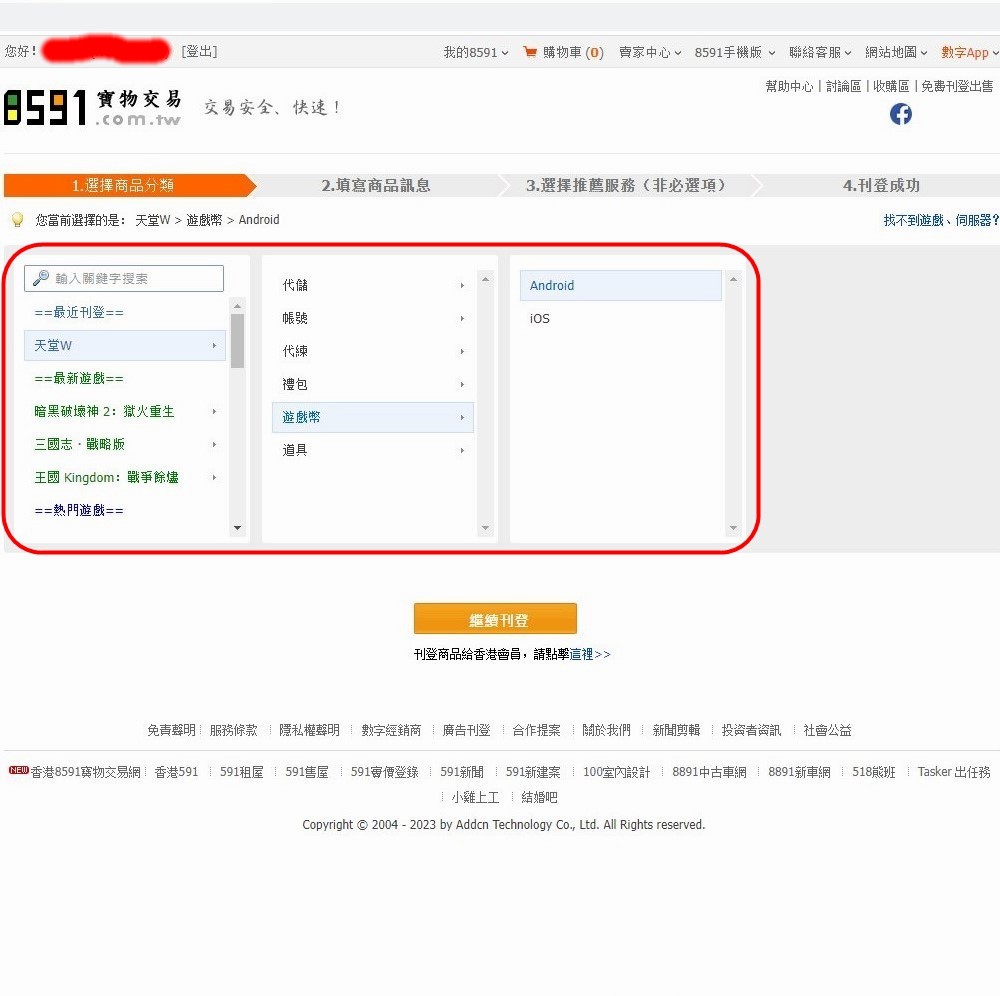Image resolution: width=1000 pixels, height=996 pixels.
Task: Click the arrow next to 天堂W
Action: click(x=214, y=346)
